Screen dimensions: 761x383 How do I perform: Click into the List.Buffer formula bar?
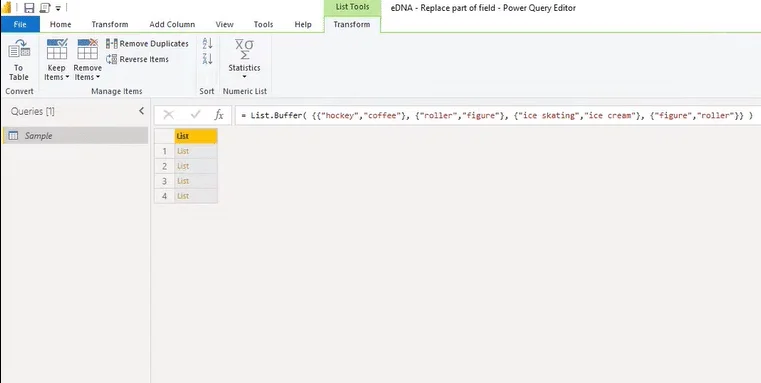coord(498,115)
